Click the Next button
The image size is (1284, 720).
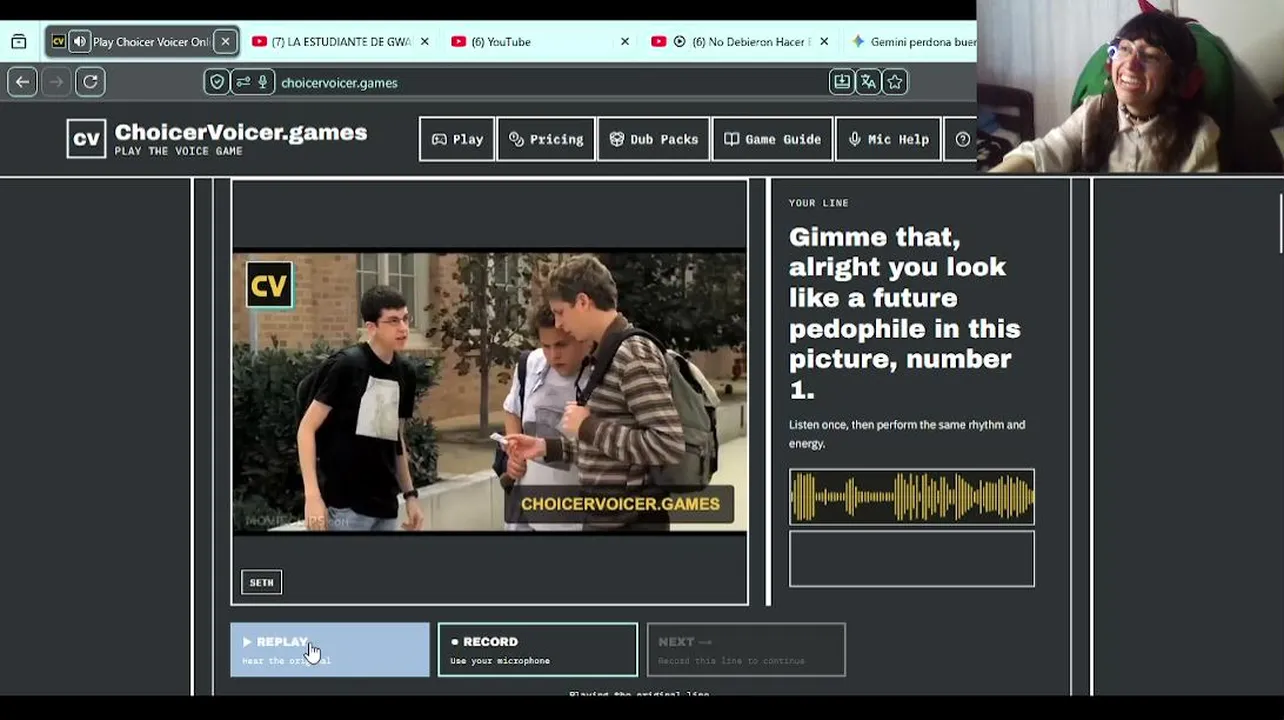coord(746,649)
